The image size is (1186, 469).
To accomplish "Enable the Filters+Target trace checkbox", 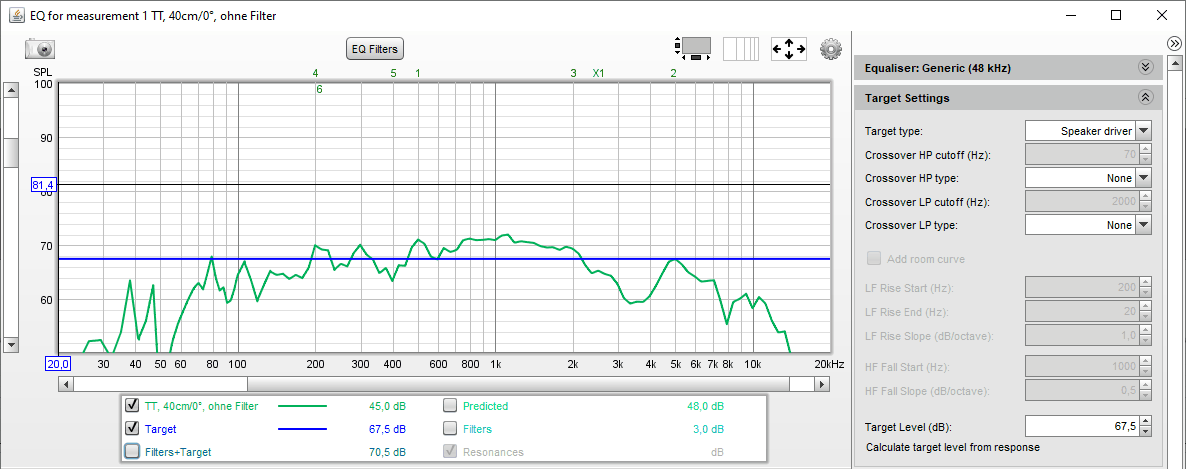I will pyautogui.click(x=132, y=452).
